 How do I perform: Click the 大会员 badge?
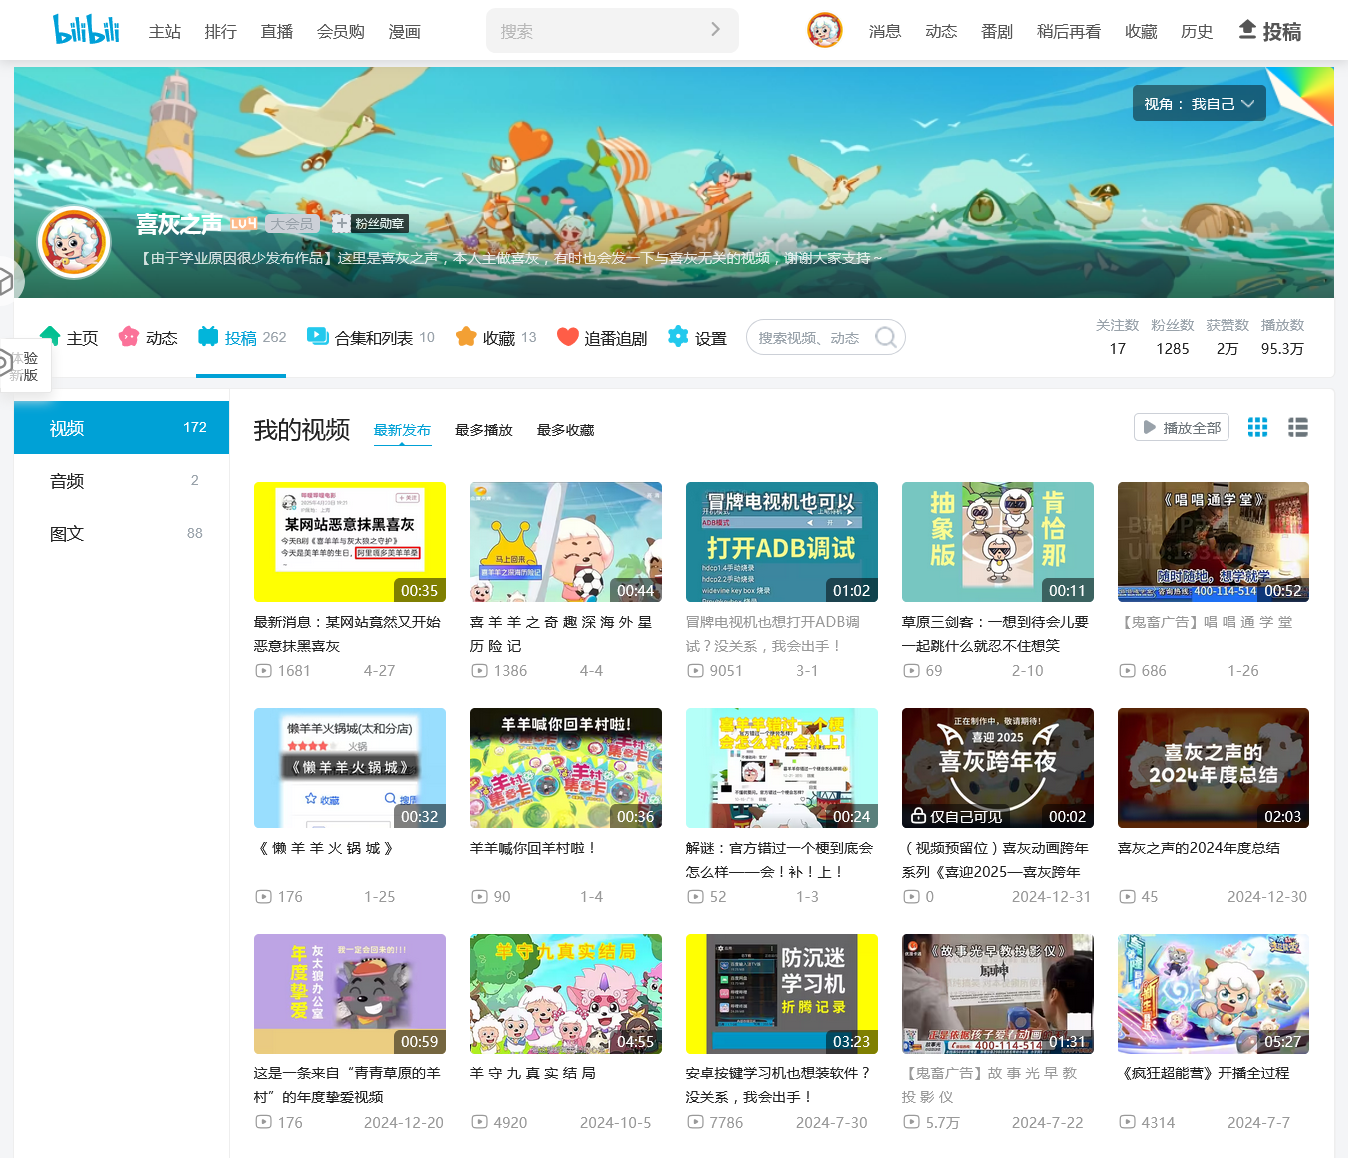[292, 224]
